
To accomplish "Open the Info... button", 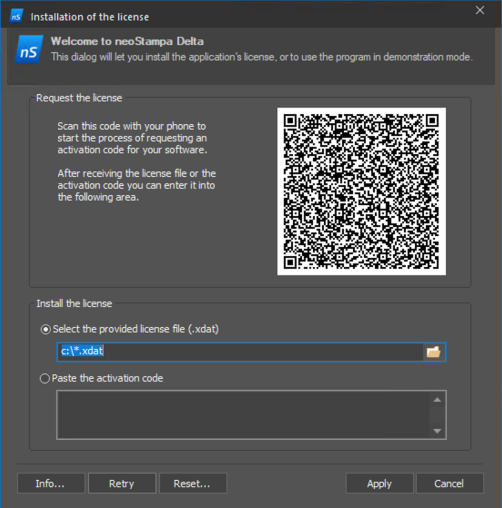I will point(51,483).
